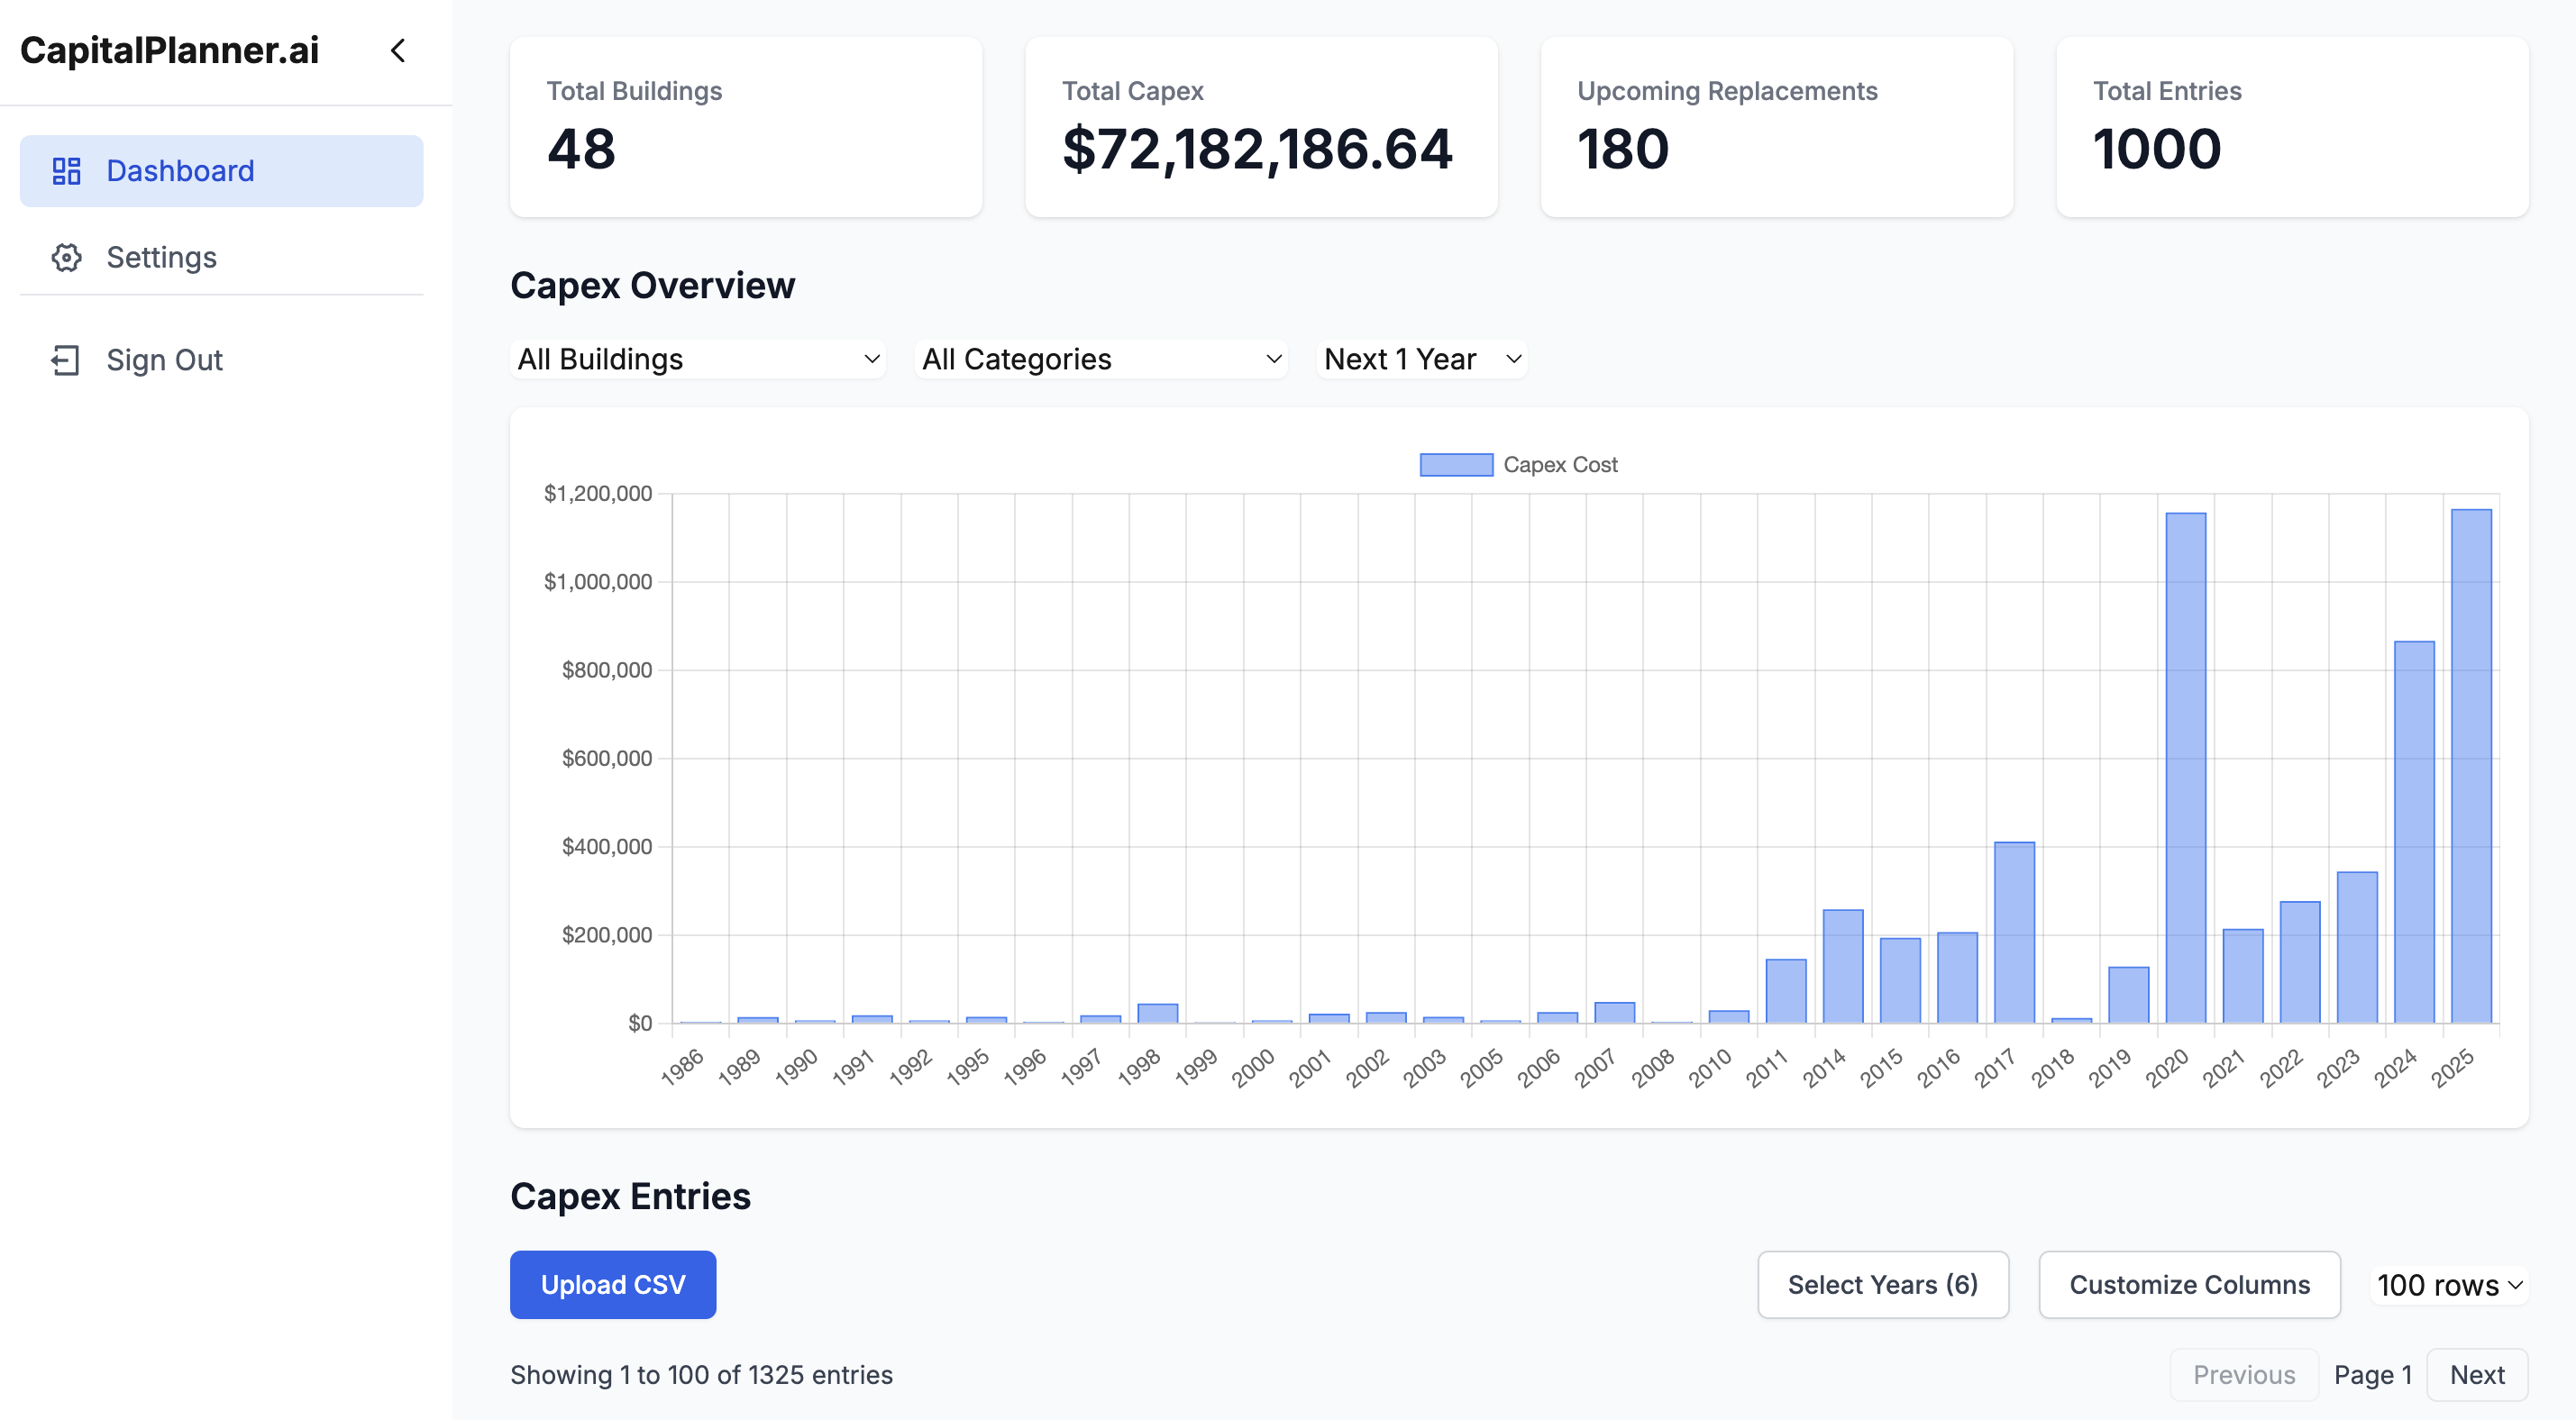Select Dashboard in the navigation menu
Viewport: 2576px width, 1420px height.
180,170
